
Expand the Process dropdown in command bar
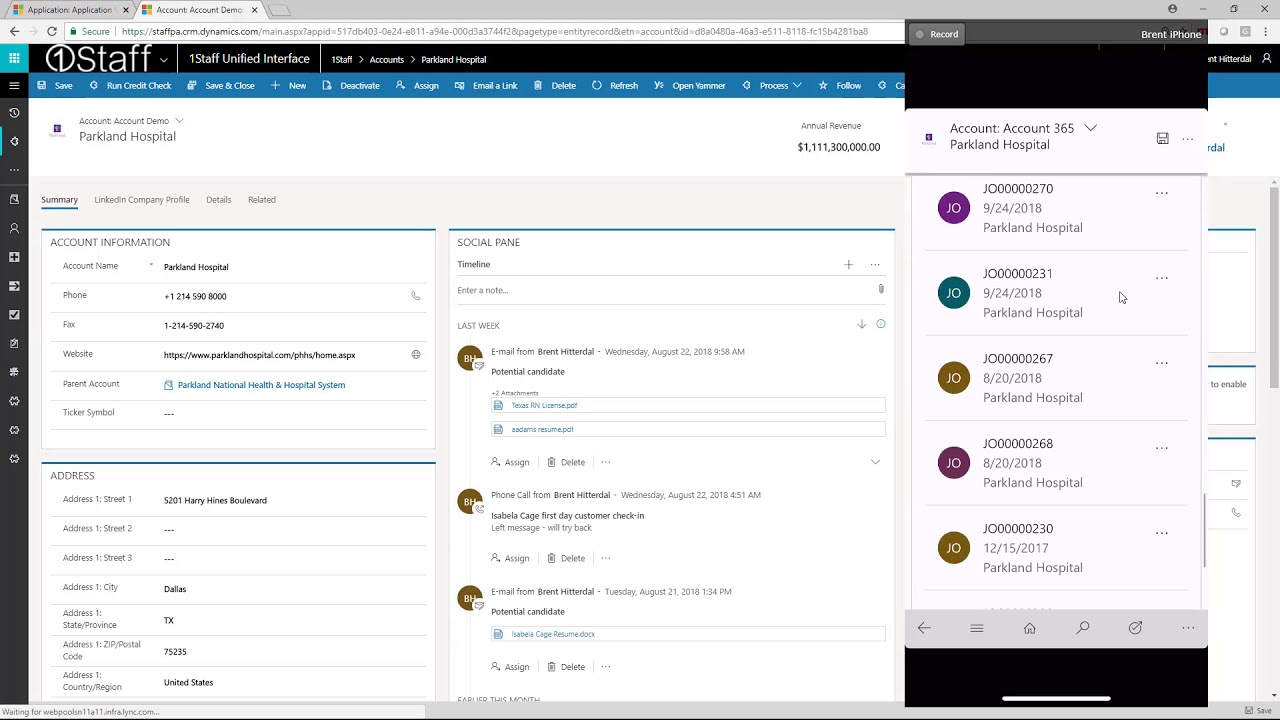point(797,86)
